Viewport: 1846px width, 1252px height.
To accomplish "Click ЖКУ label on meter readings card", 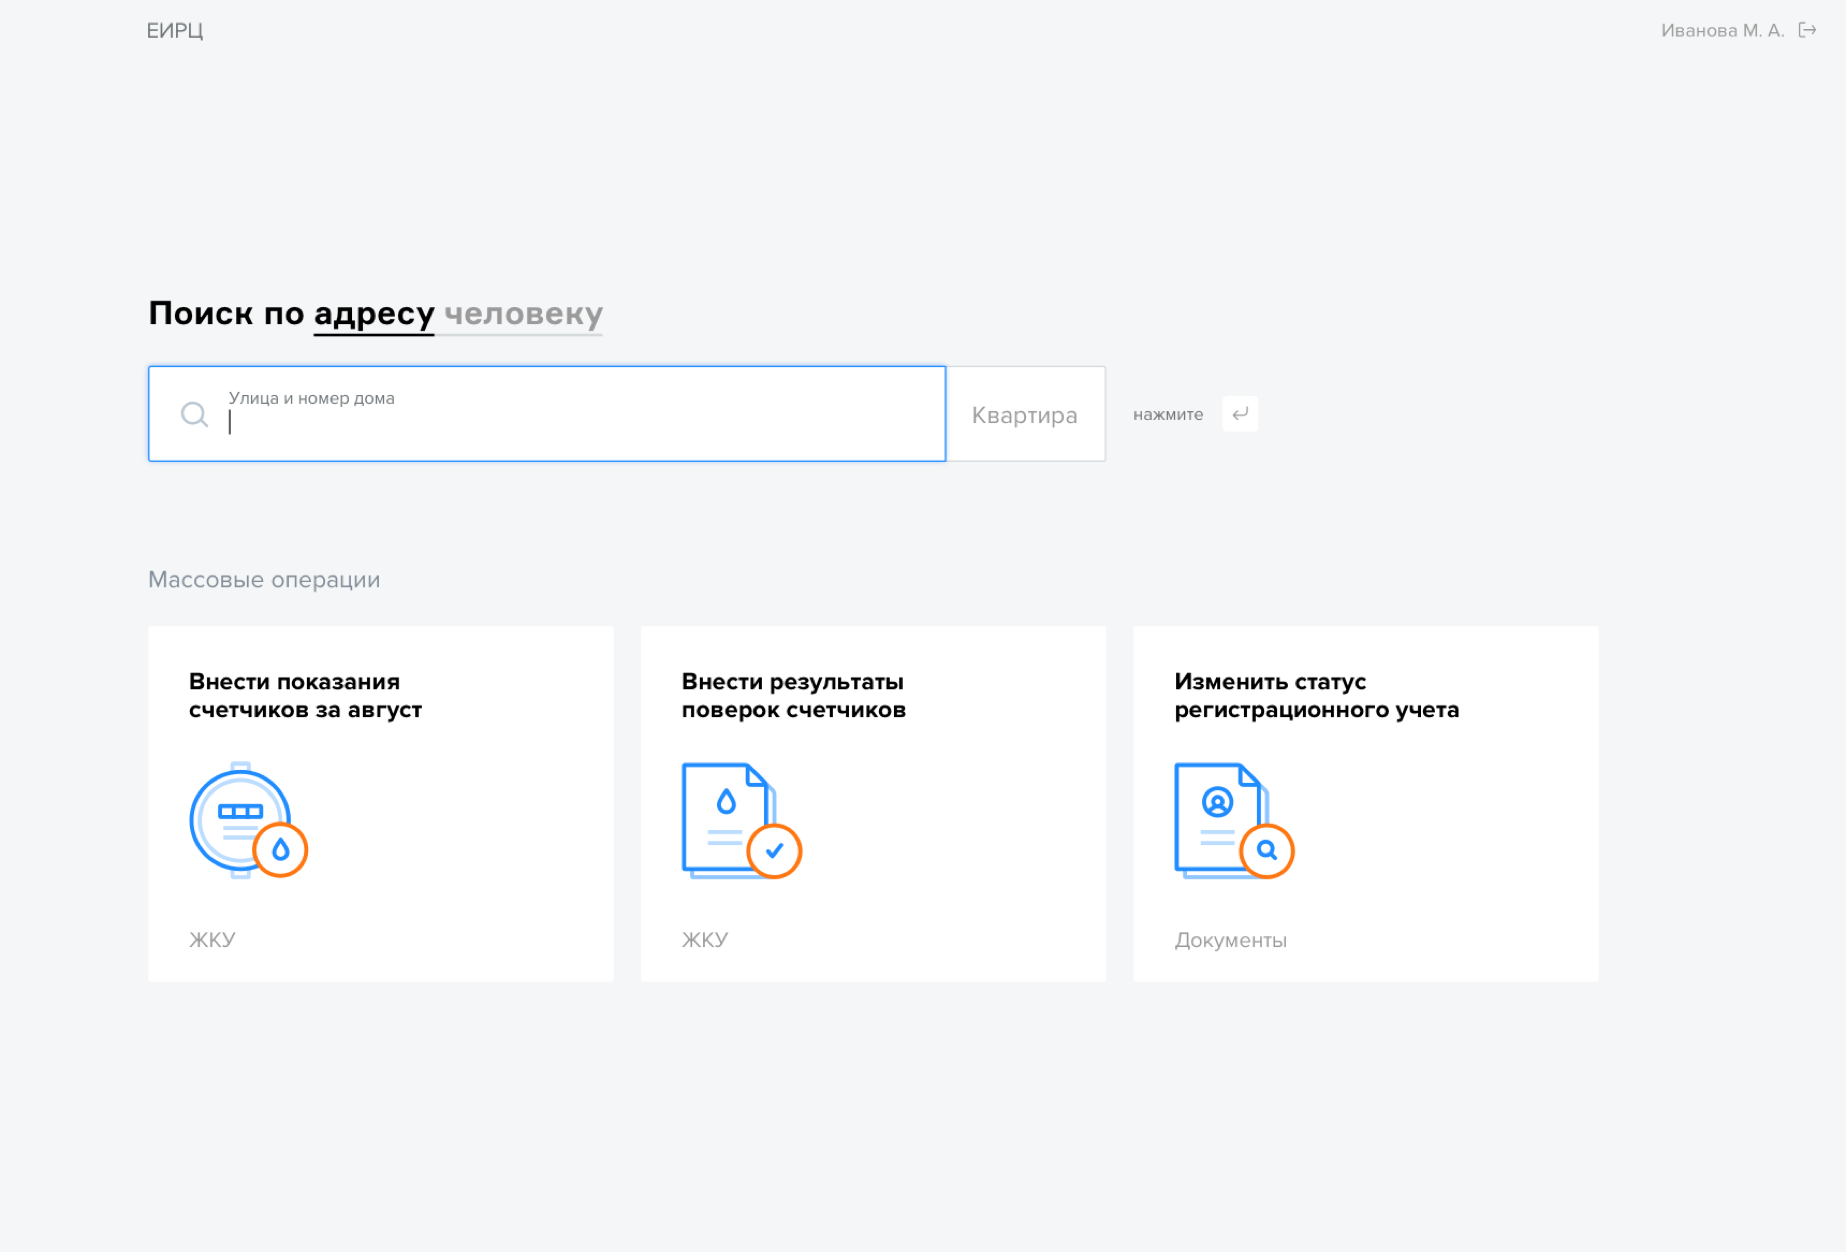I will [212, 940].
